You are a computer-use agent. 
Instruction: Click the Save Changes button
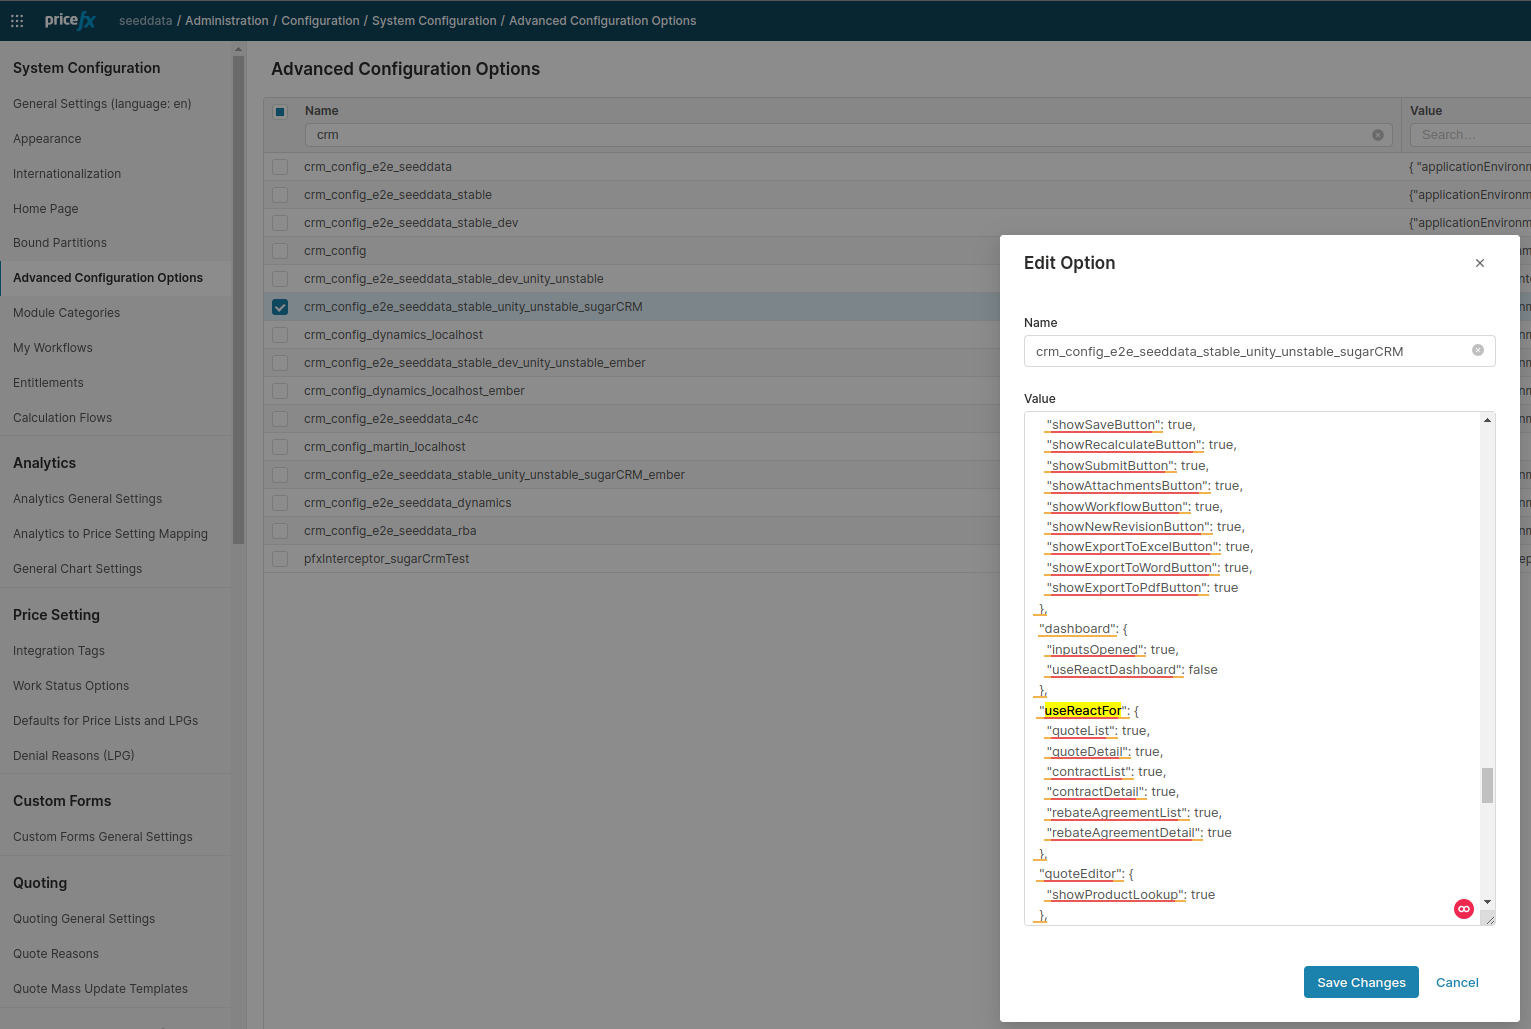[1361, 982]
